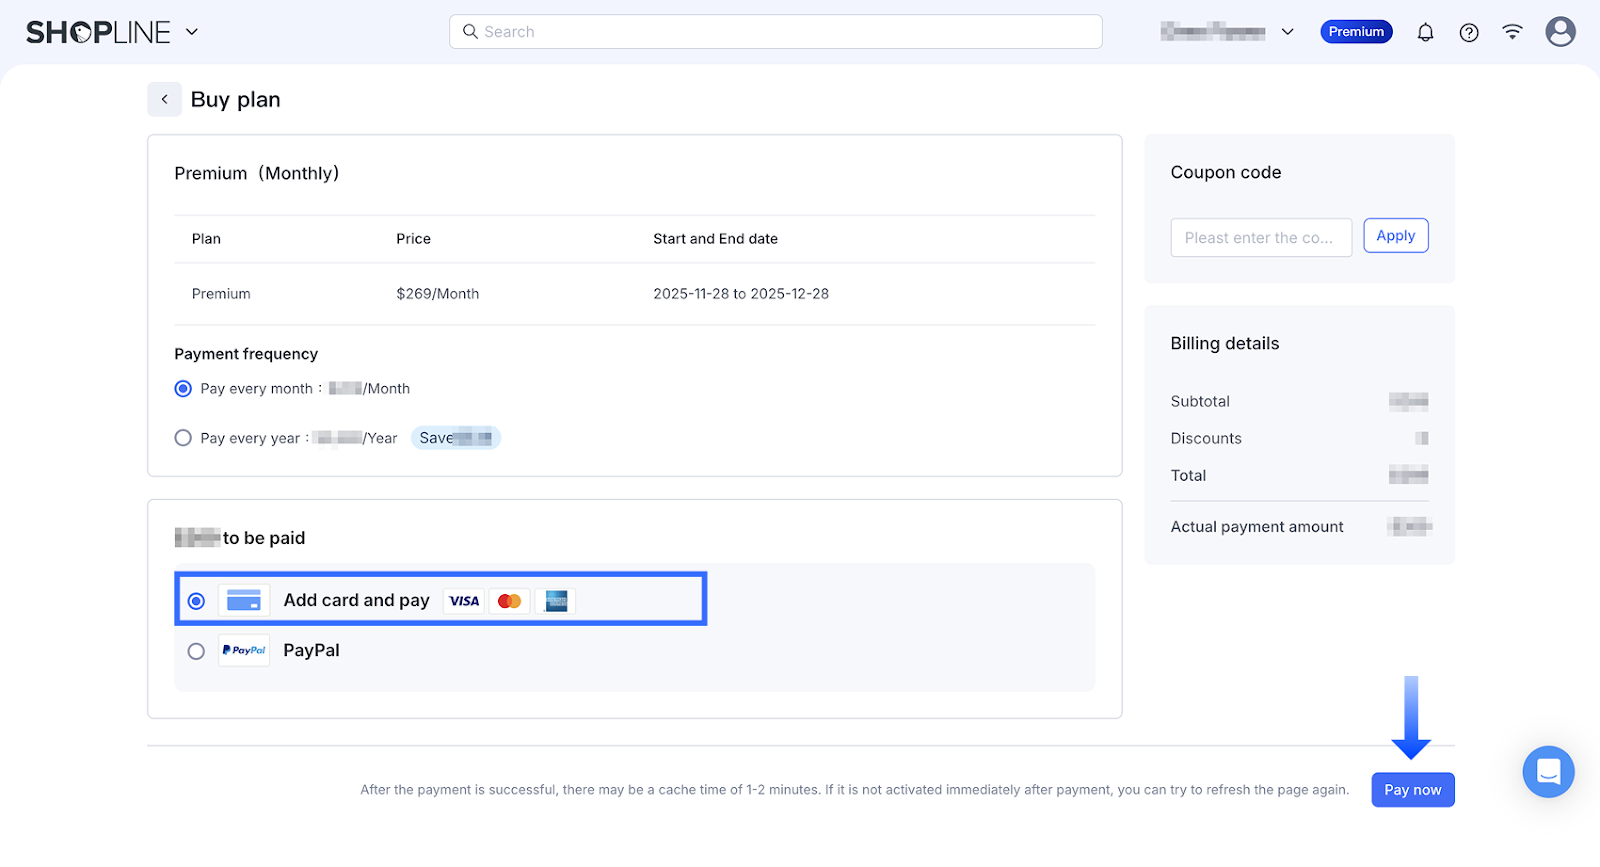Click the Visa logo
1600x867 pixels.
click(x=464, y=601)
